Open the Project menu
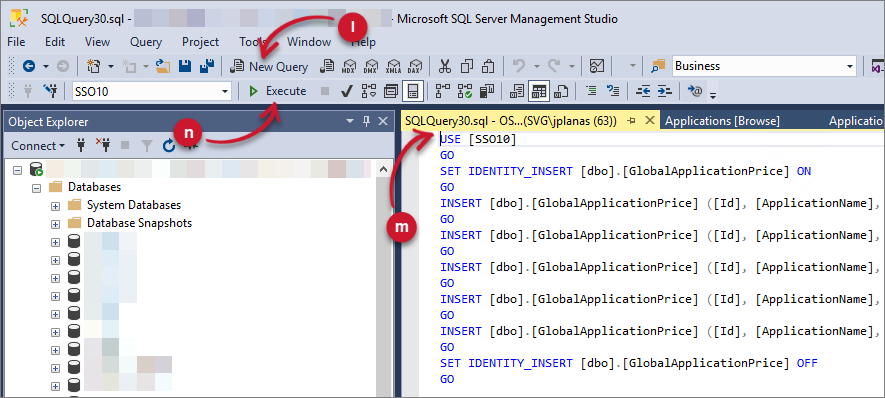Viewport: 885px width, 398px height. [200, 42]
